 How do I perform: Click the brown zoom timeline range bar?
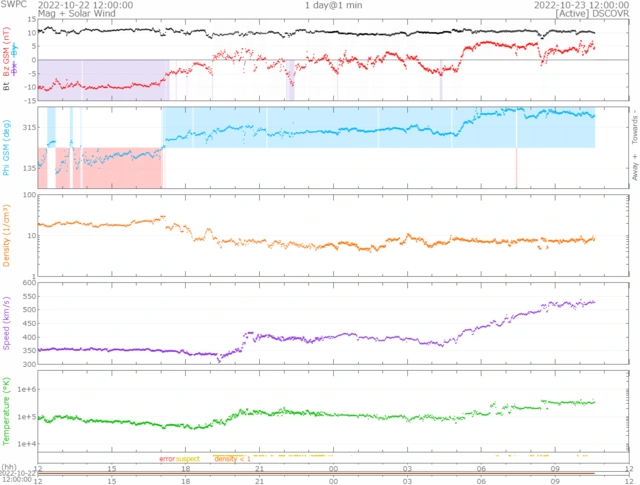316,473
